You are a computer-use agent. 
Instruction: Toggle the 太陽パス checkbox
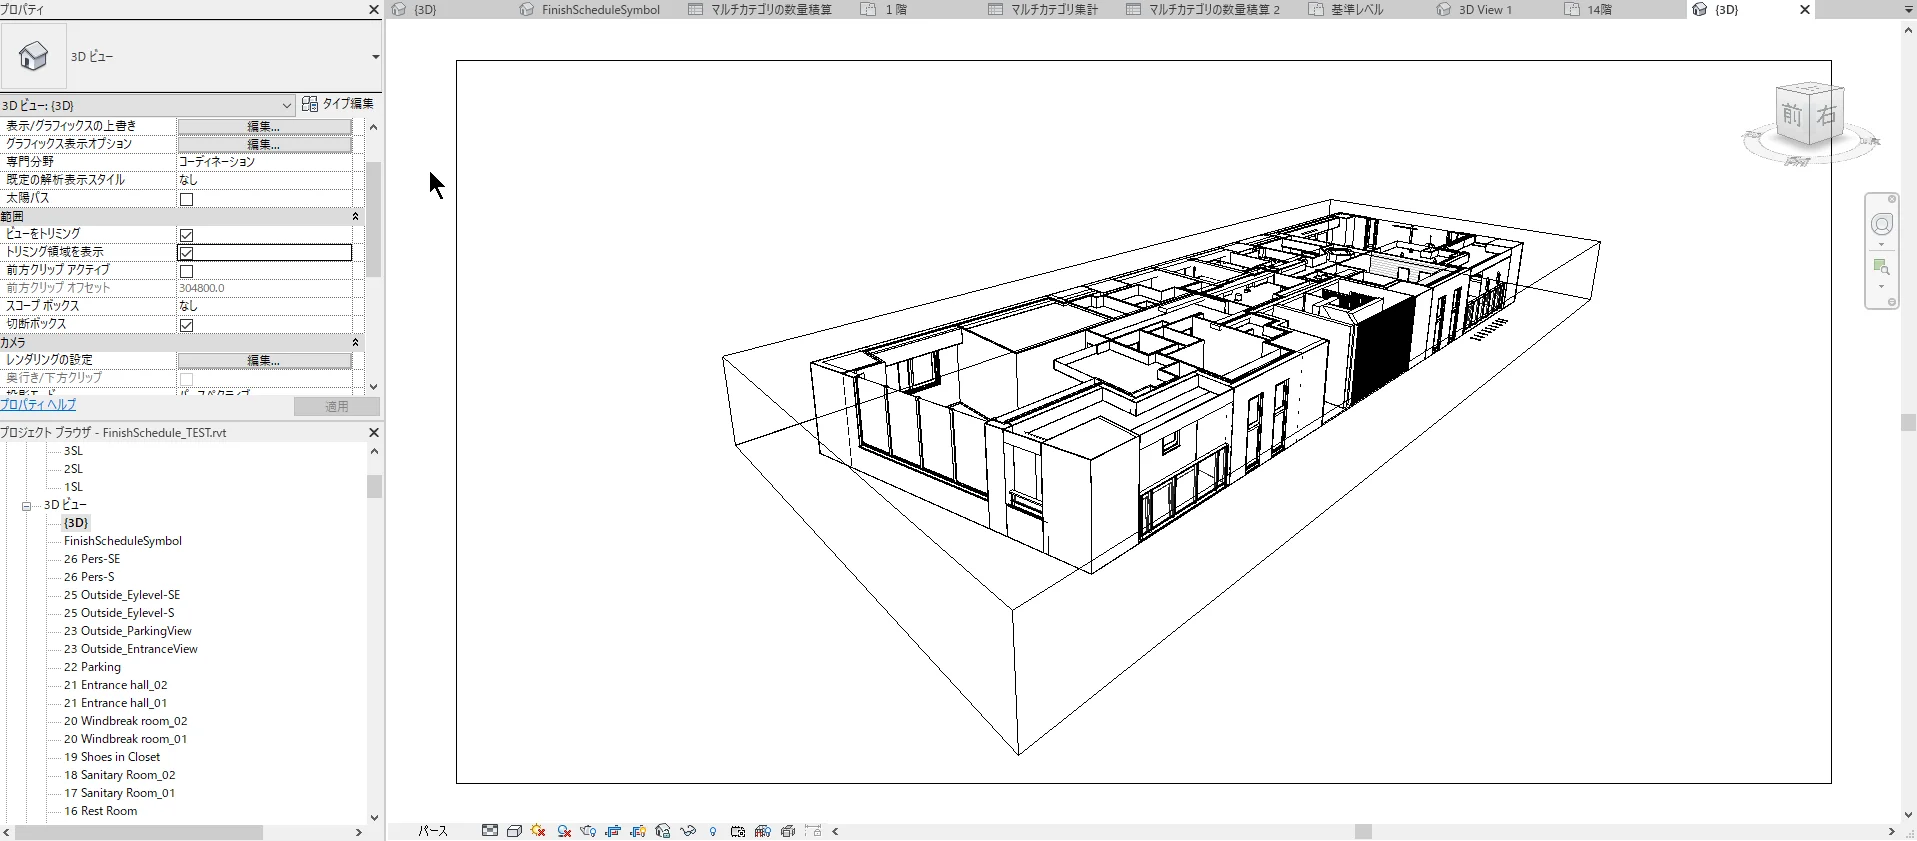coord(186,199)
